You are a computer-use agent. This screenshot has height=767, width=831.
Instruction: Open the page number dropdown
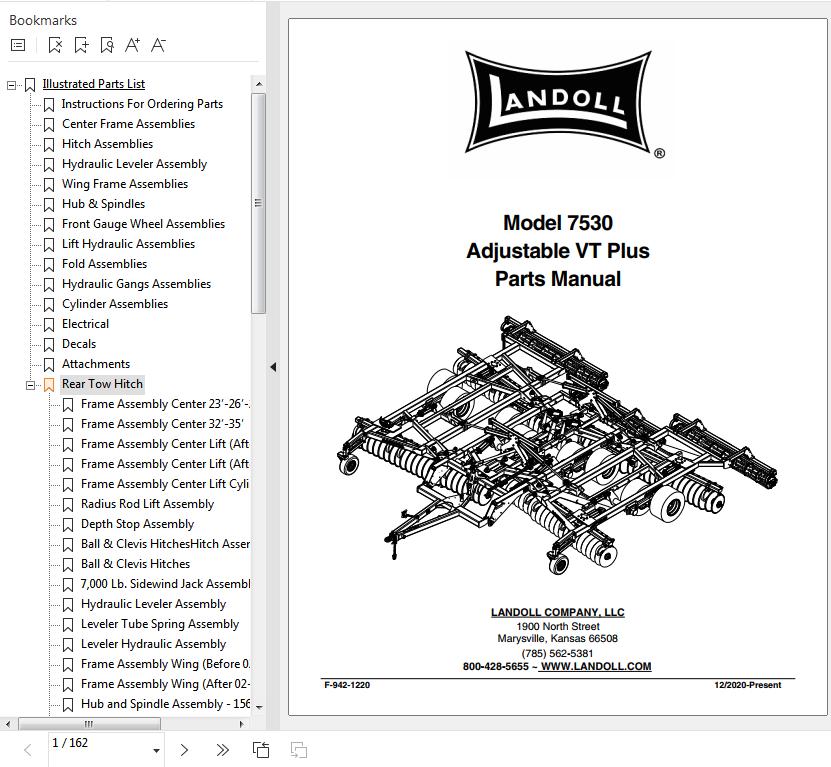(x=156, y=751)
